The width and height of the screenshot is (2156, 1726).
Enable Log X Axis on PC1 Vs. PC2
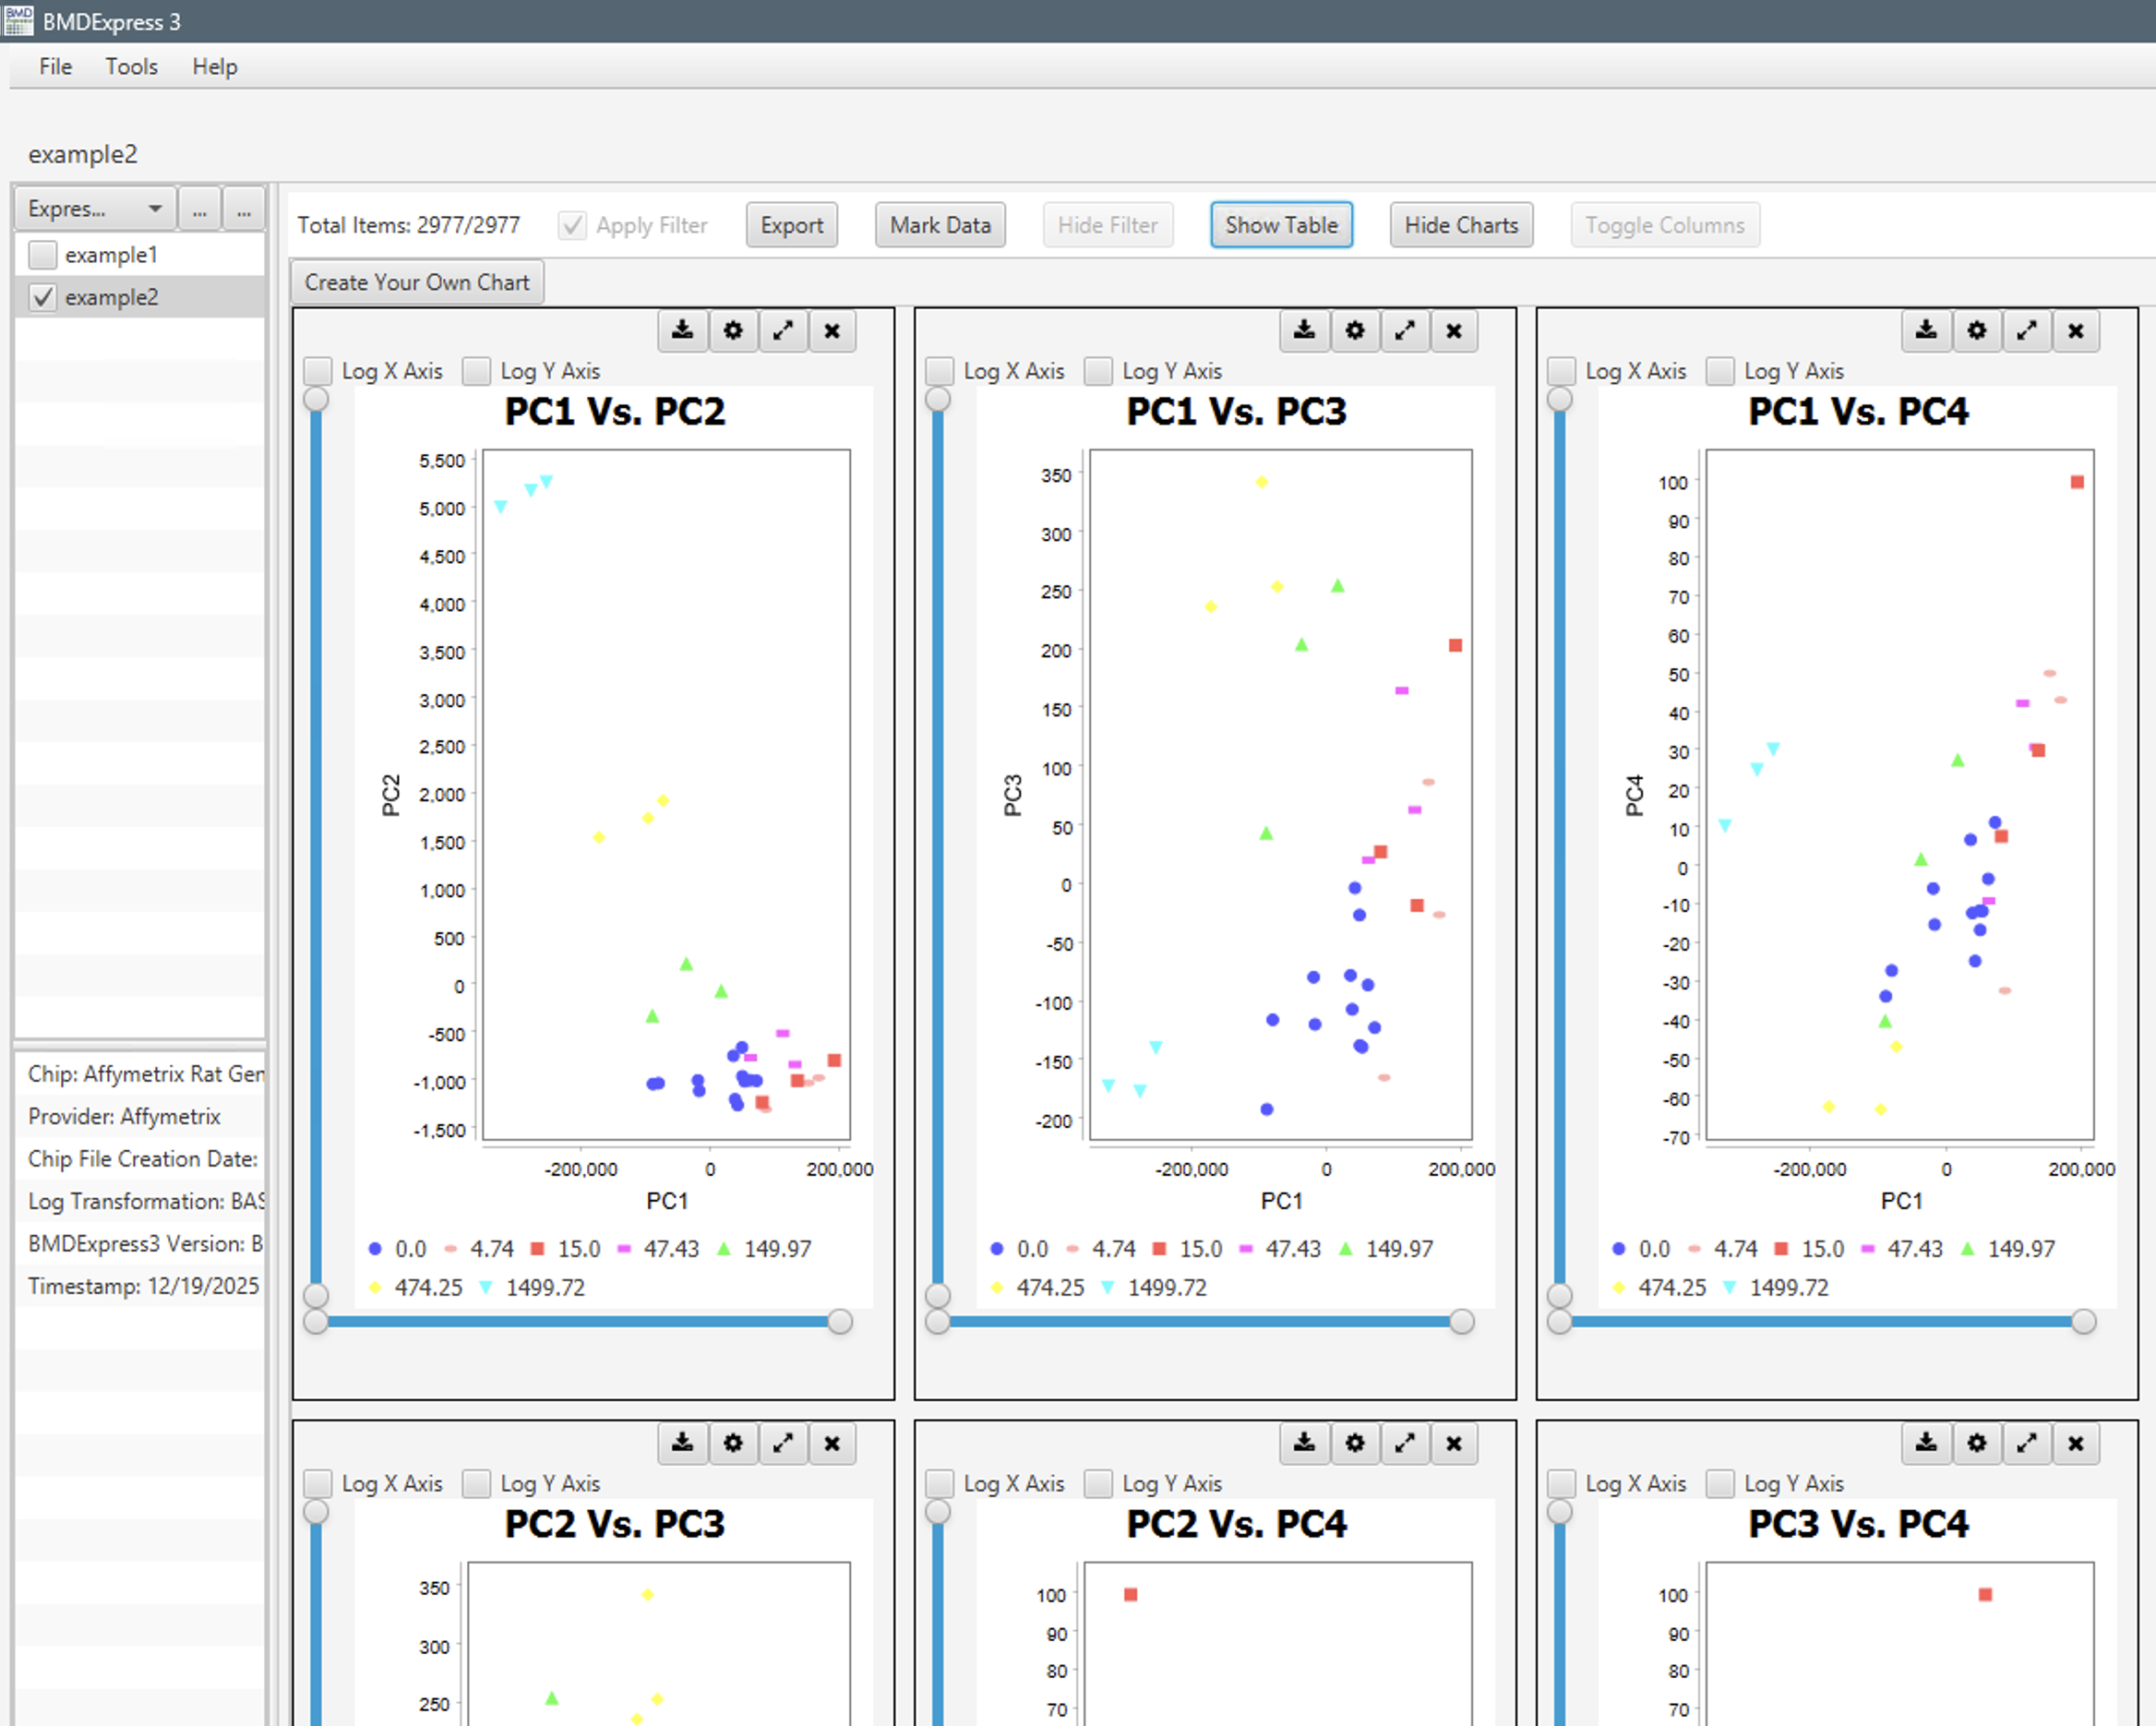(x=318, y=371)
